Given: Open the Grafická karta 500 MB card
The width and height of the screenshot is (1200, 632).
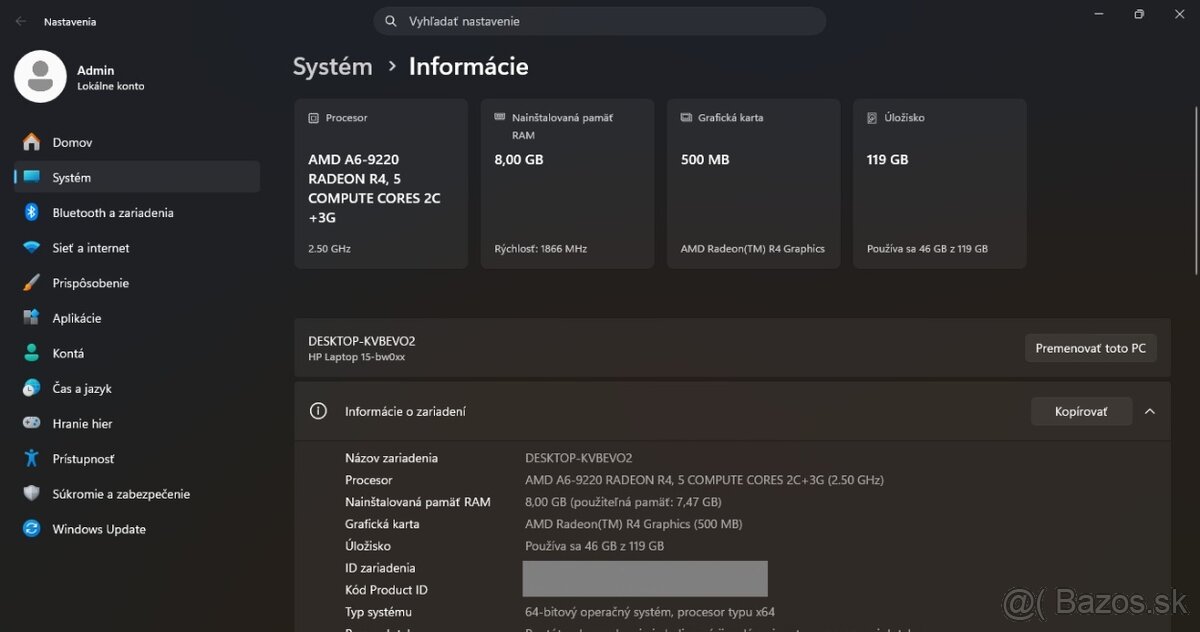Looking at the screenshot, I should 754,183.
